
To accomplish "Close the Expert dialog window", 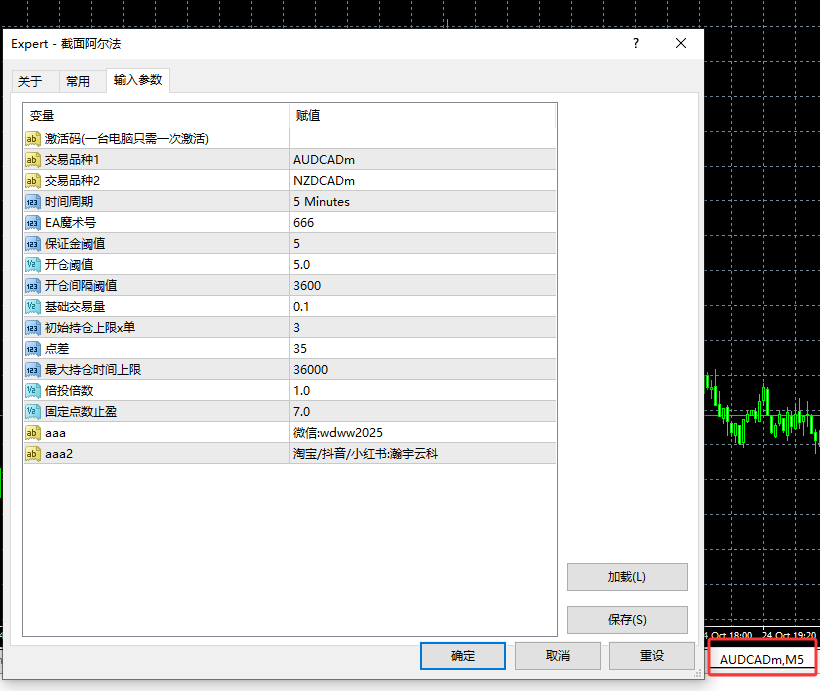I will 681,43.
